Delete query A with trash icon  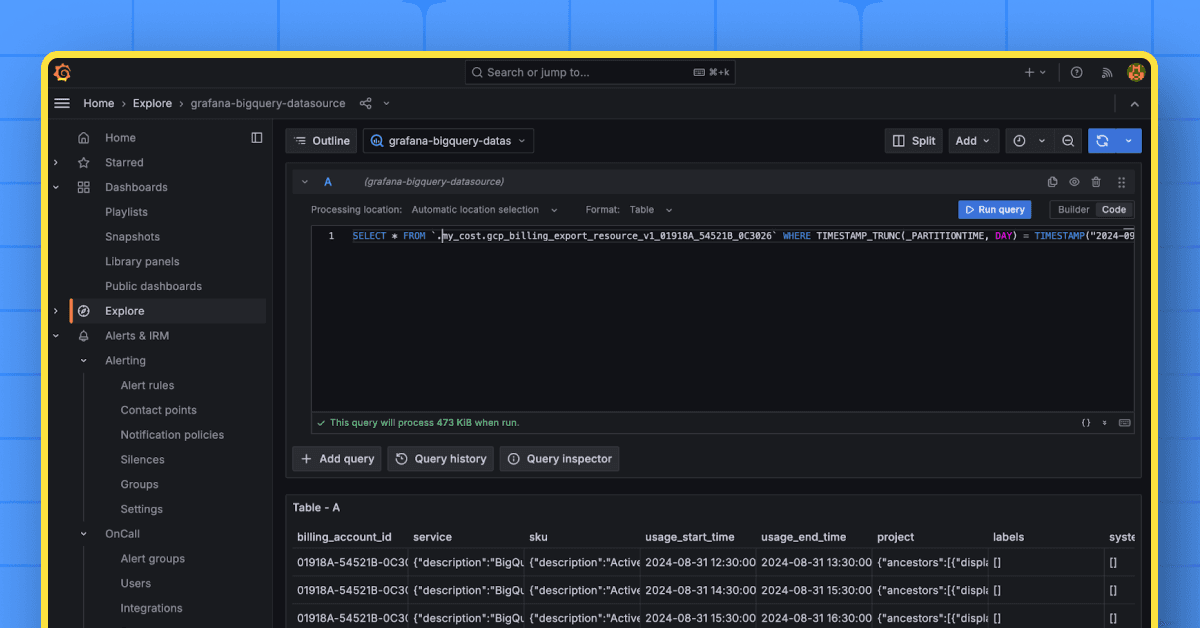[1095, 181]
